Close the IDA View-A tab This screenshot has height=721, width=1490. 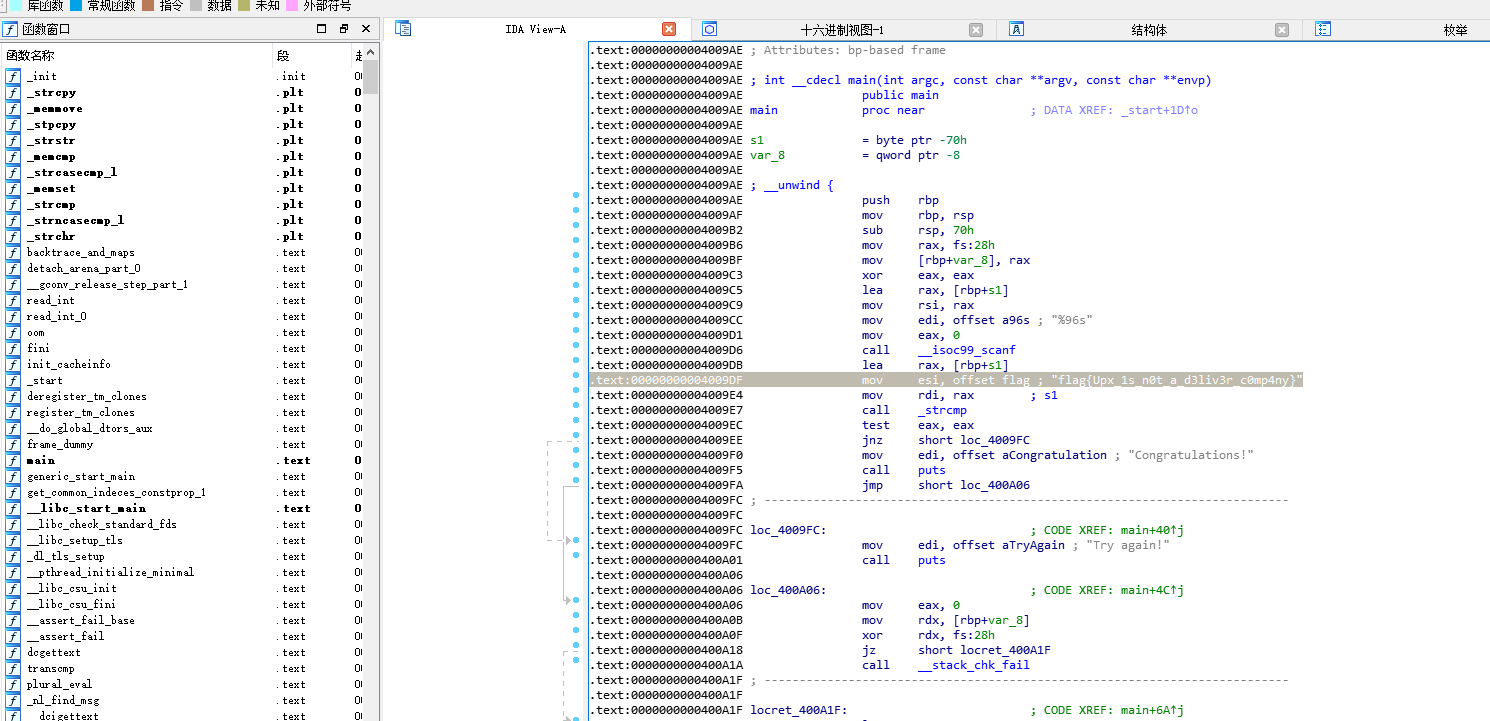[669, 29]
